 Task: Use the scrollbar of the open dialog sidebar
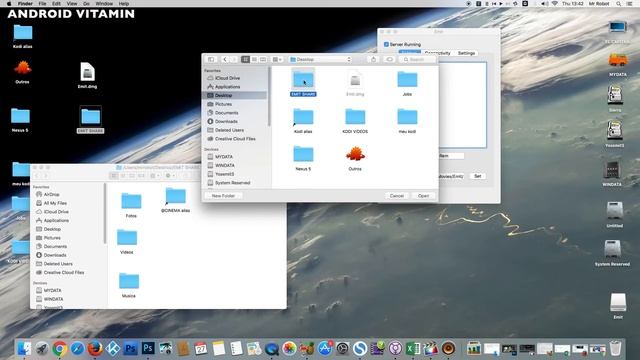click(x=269, y=97)
